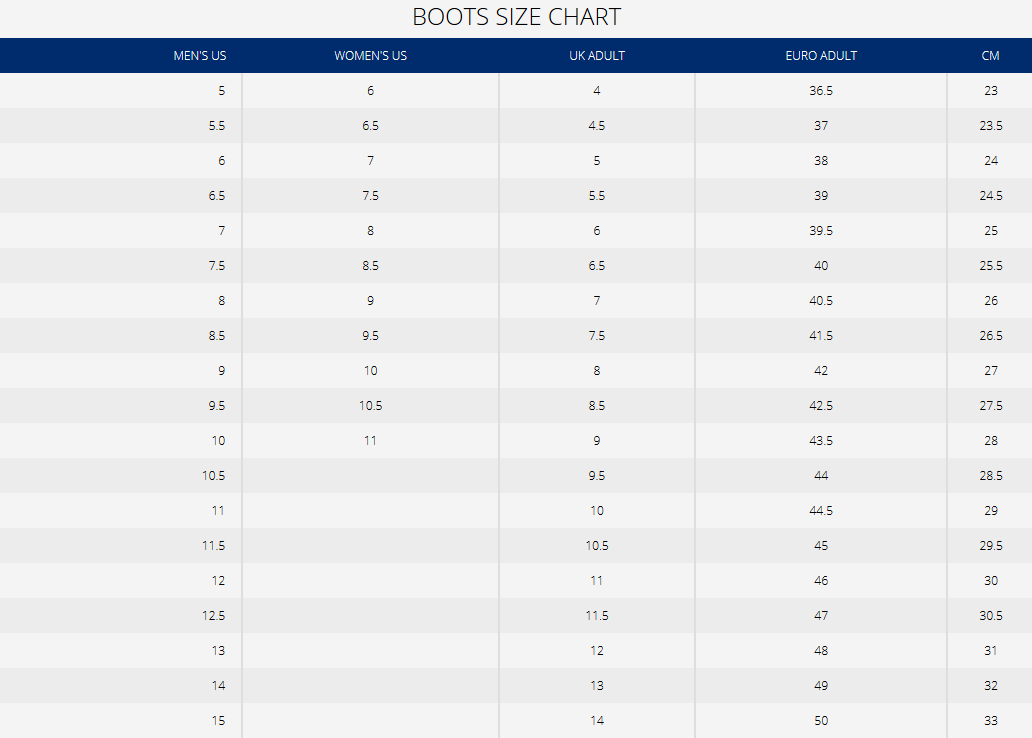Screen dimensions: 1032x738
Task: Select Euro Adult size 39.5 cell
Action: (821, 231)
